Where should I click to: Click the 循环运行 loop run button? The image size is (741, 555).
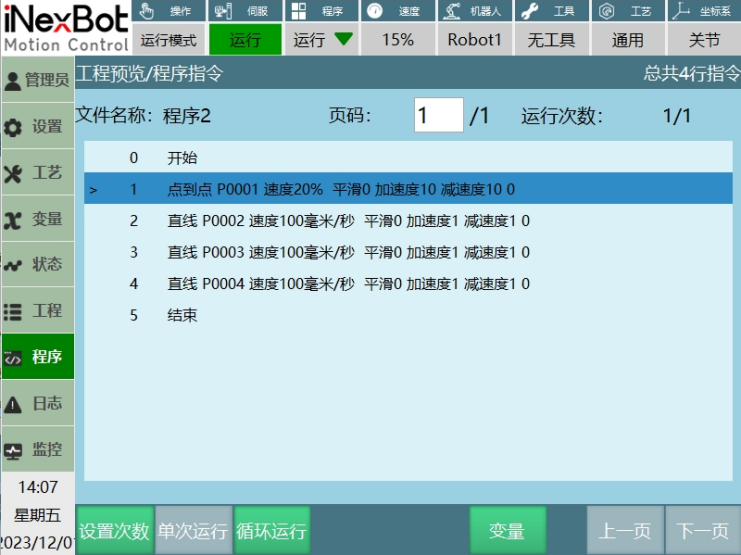(x=270, y=531)
